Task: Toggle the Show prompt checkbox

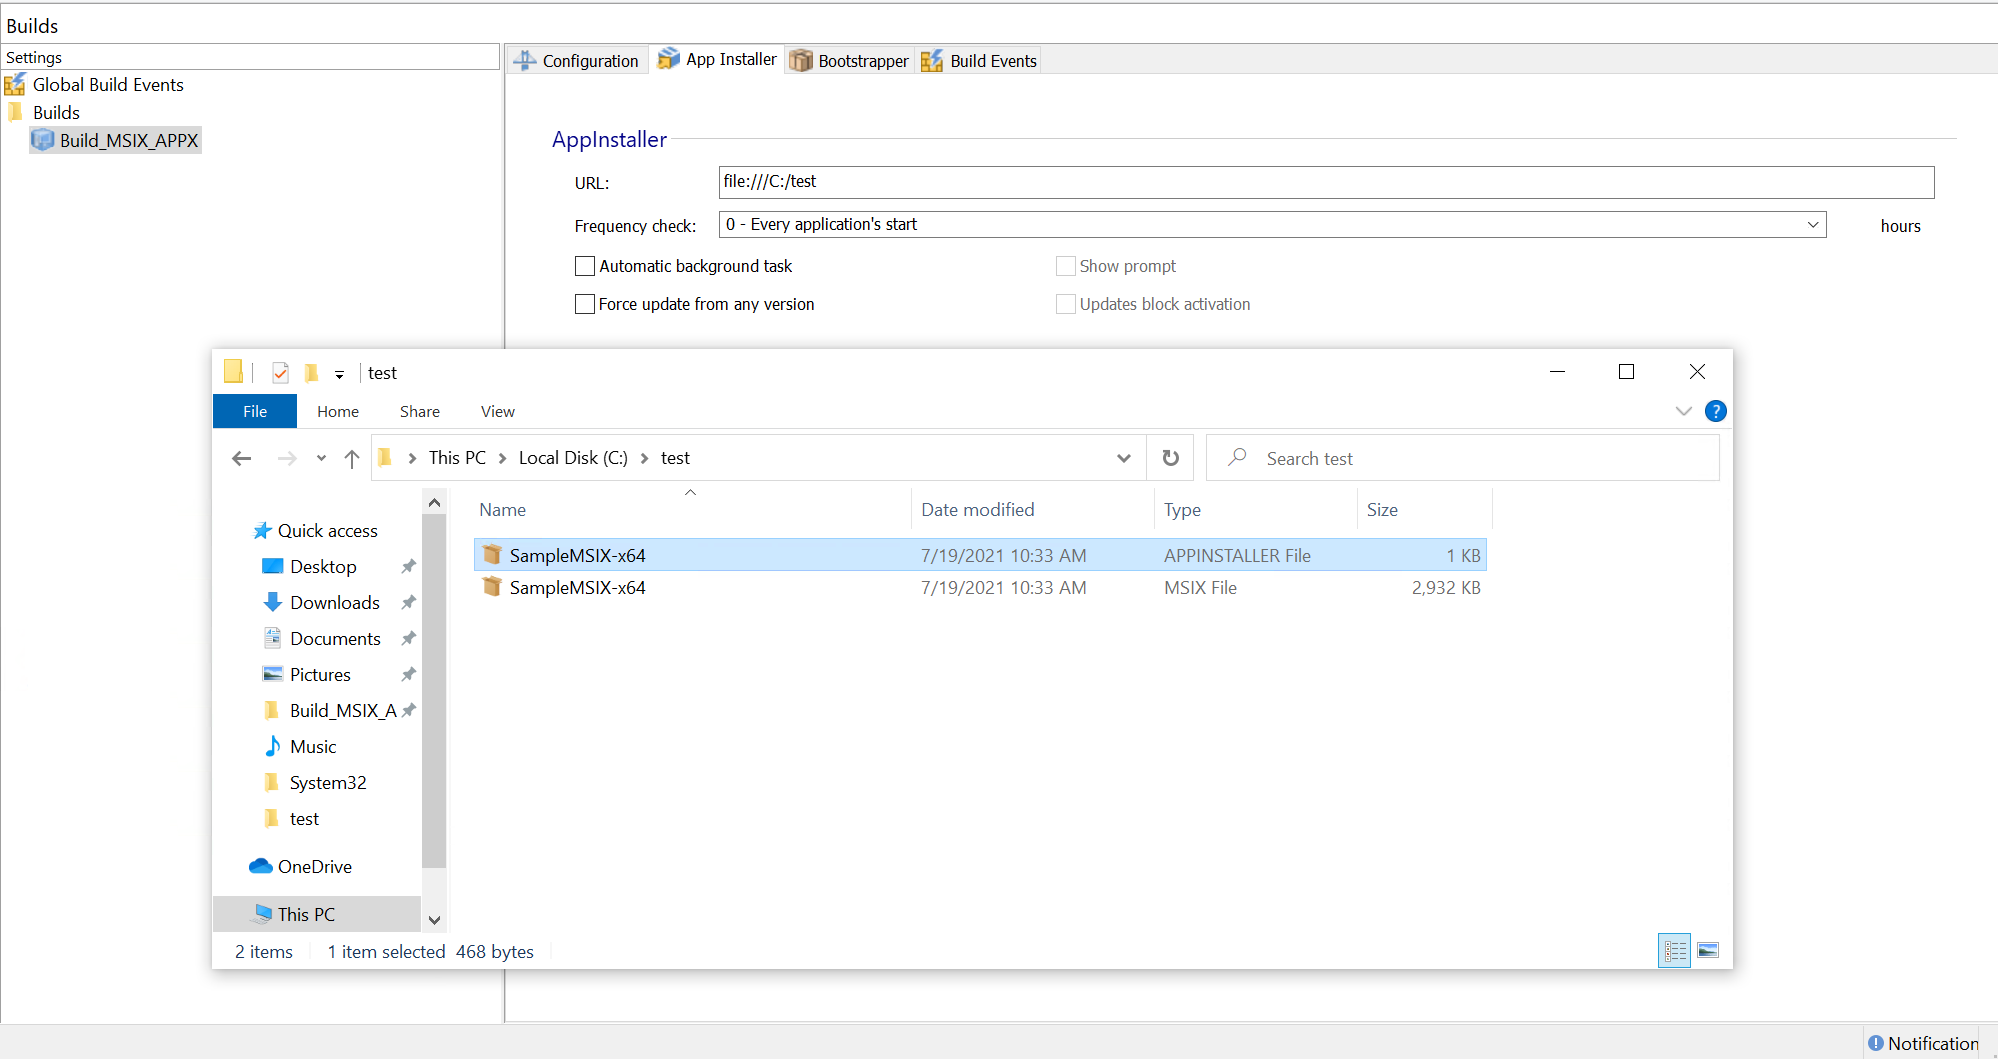Action: click(x=1066, y=266)
